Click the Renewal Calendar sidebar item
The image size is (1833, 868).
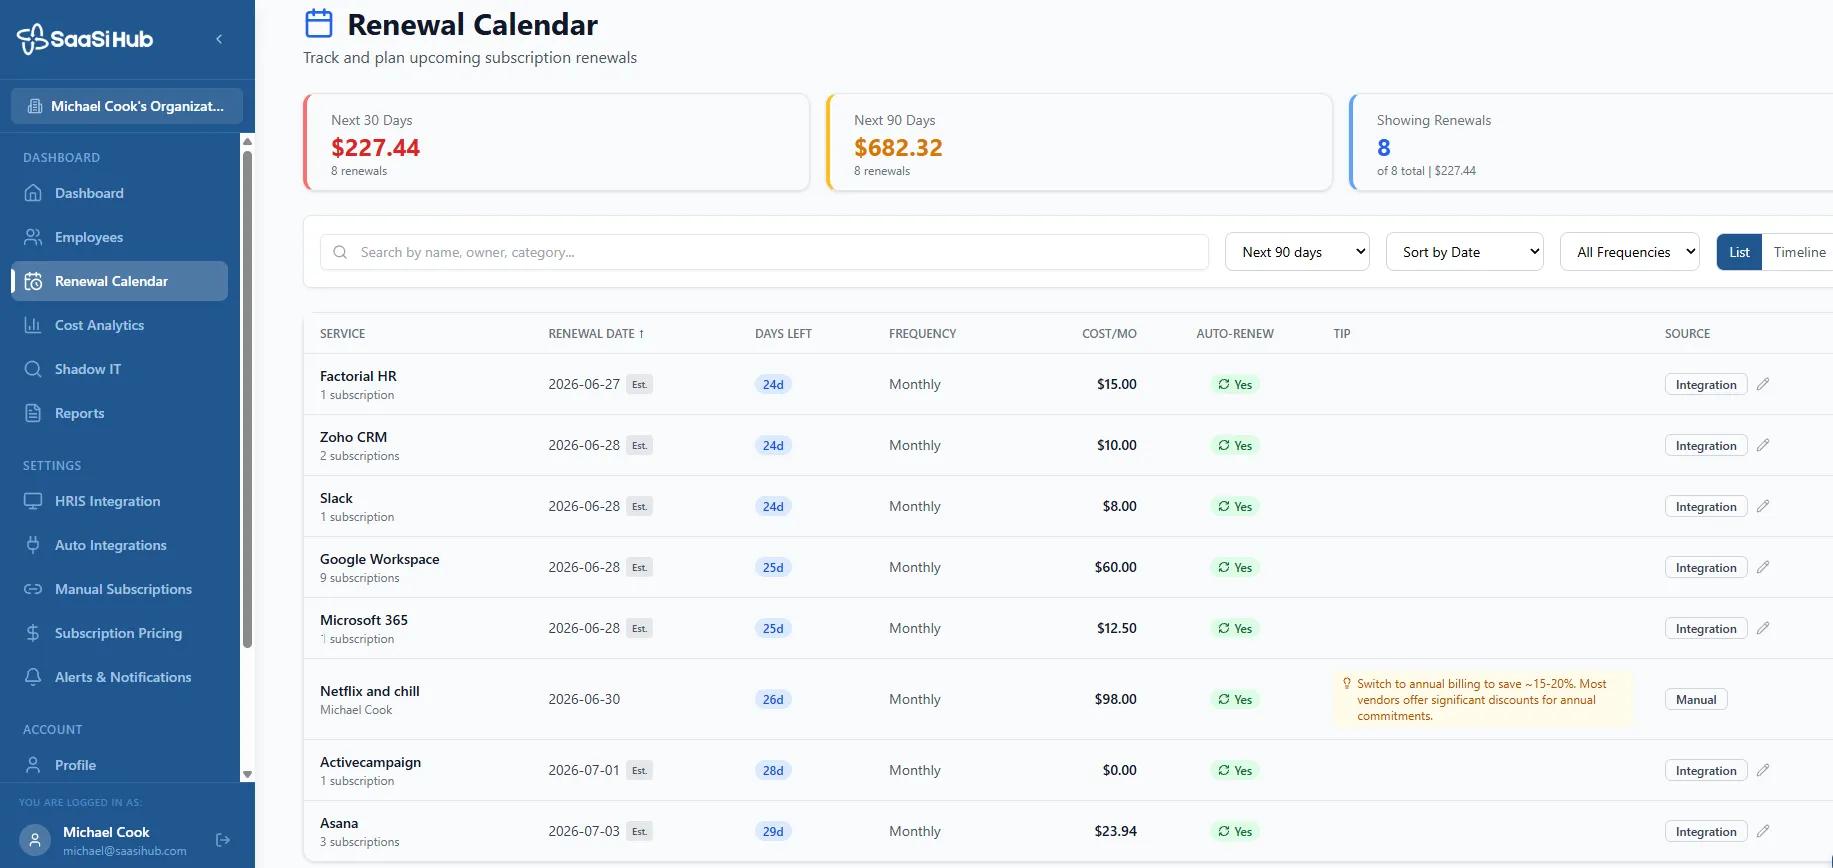(120, 281)
